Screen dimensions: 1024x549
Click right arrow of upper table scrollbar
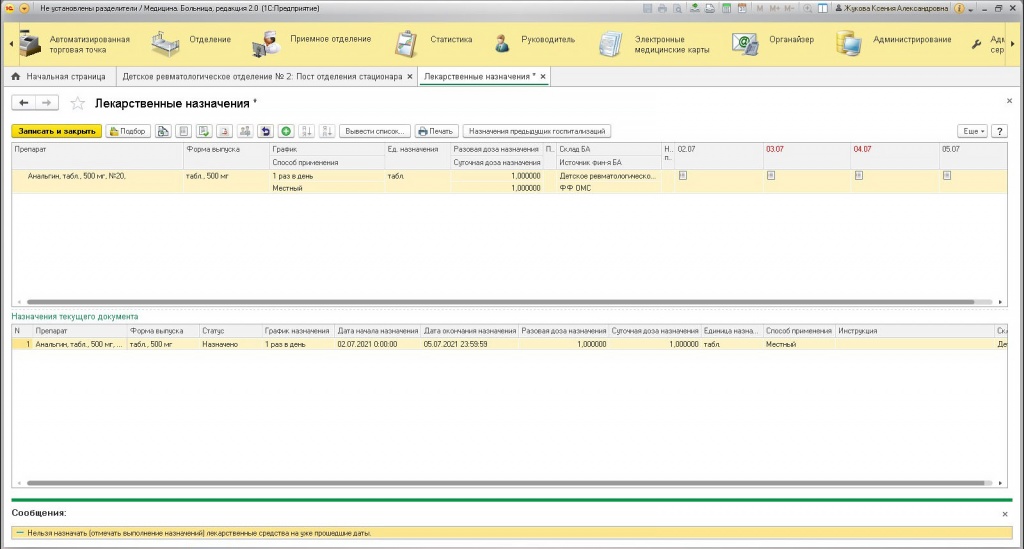1000,302
